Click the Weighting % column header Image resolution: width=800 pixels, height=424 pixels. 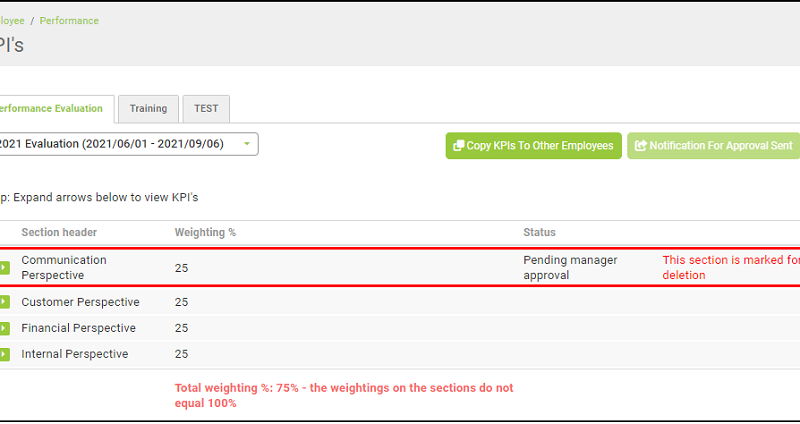(x=205, y=233)
